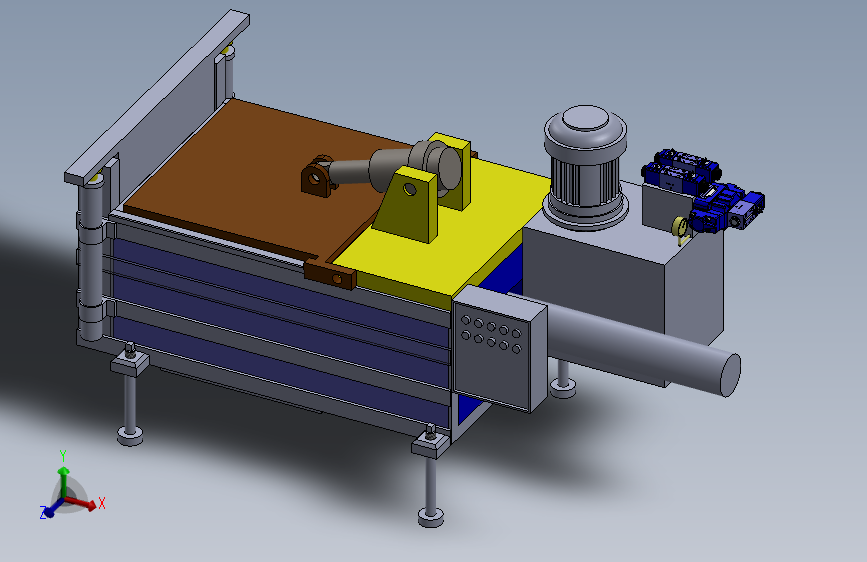Click the blue Z axis of the triad
Viewport: 867px width, 562px height.
pyautogui.click(x=53, y=508)
